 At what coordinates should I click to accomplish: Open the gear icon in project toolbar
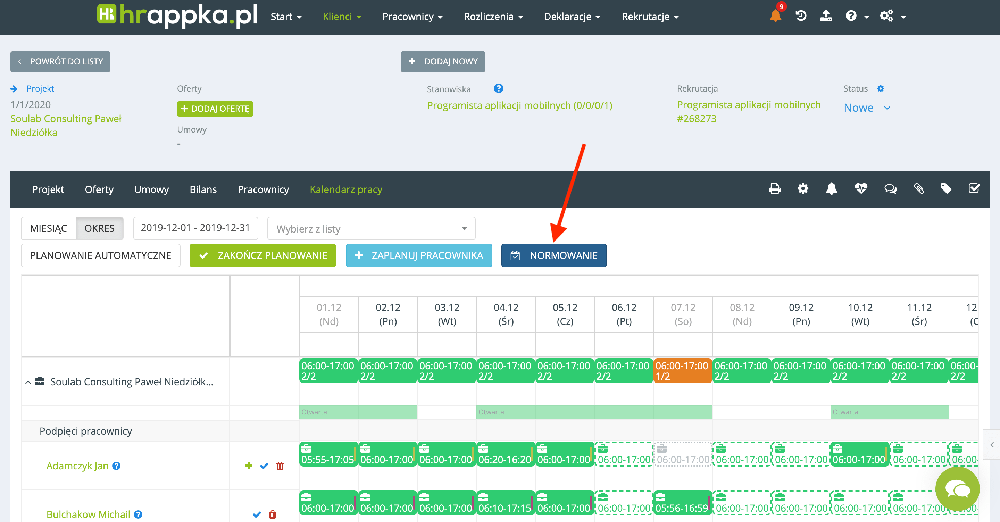coord(803,189)
